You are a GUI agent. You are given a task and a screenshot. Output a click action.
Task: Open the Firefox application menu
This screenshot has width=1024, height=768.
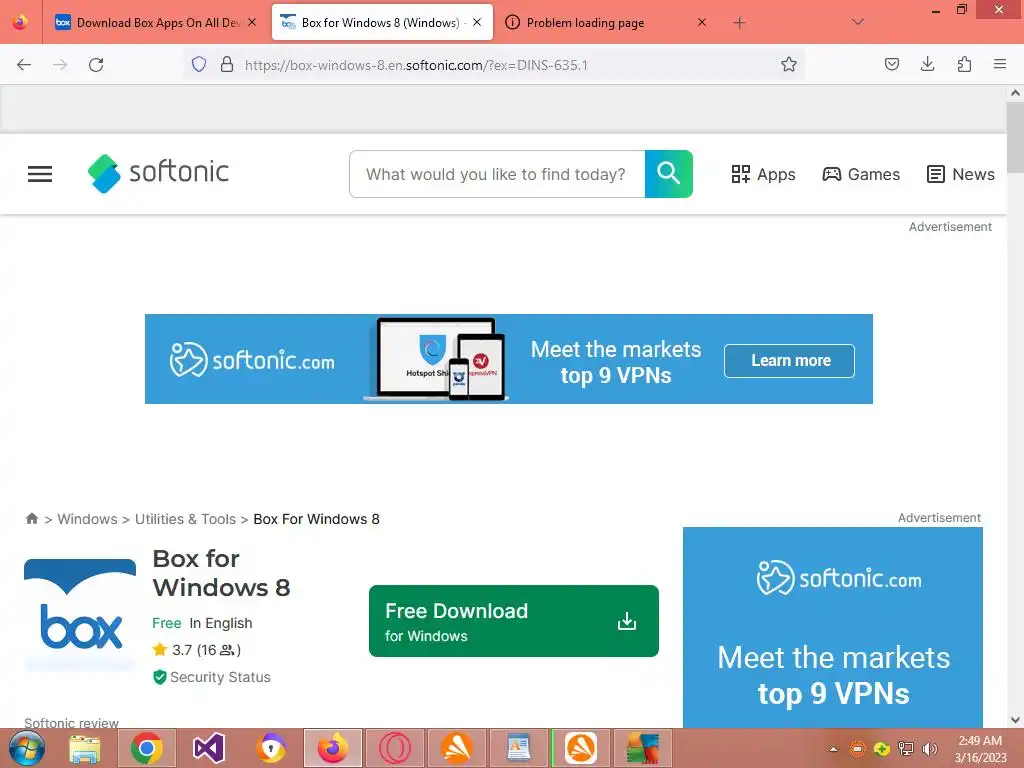point(1000,65)
